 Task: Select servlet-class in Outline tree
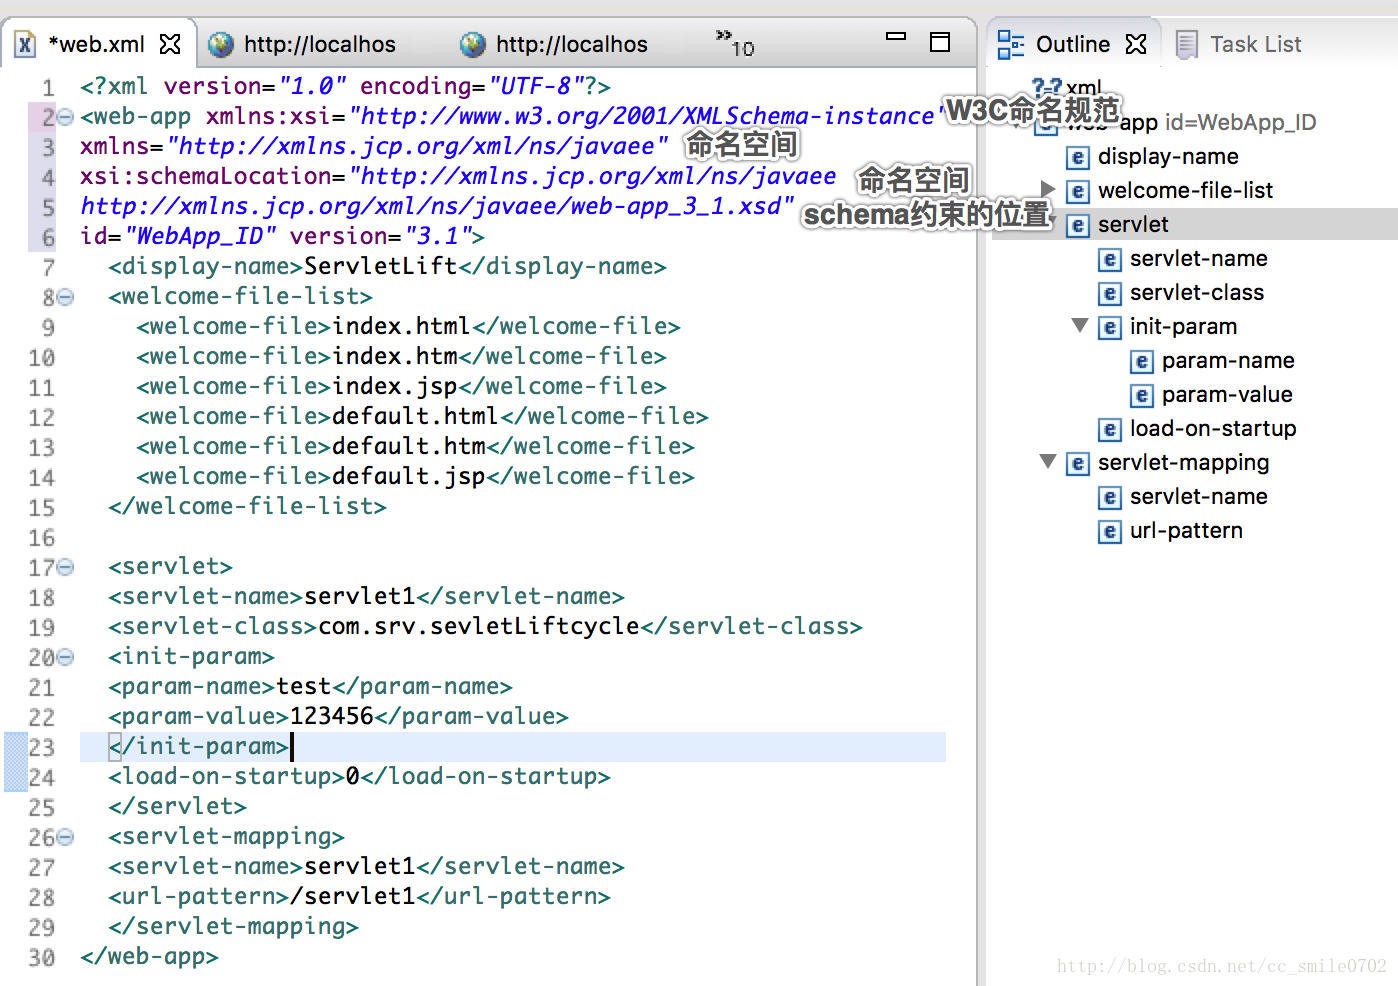pos(1196,292)
